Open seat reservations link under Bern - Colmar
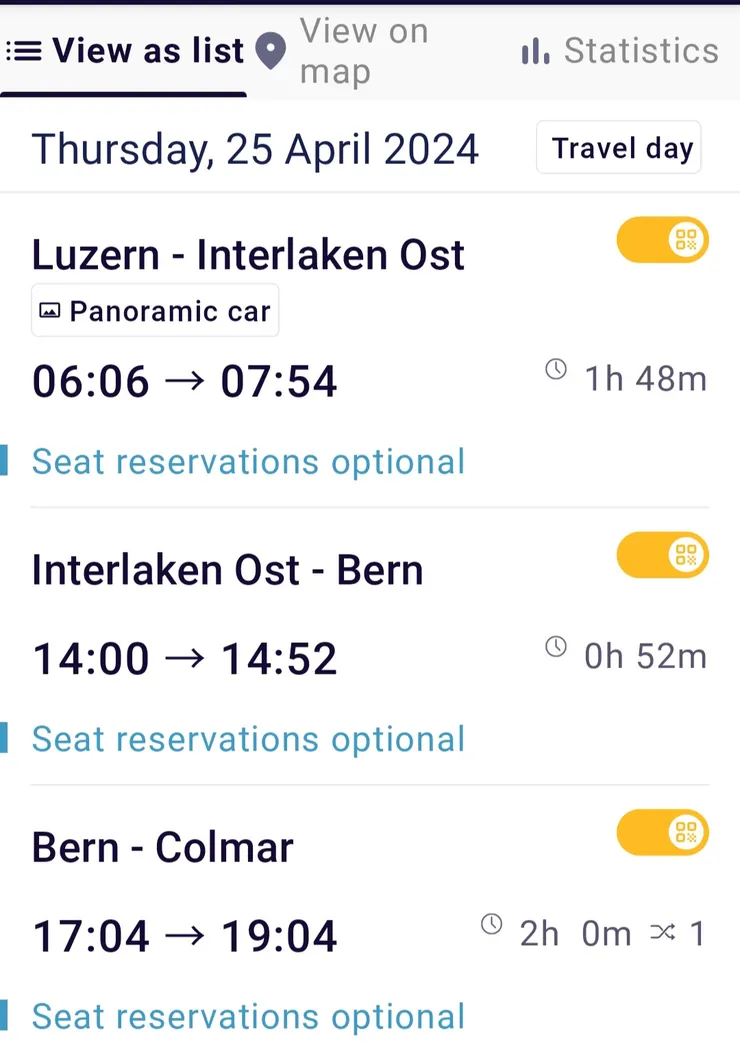This screenshot has width=740, height=1057. (248, 1016)
